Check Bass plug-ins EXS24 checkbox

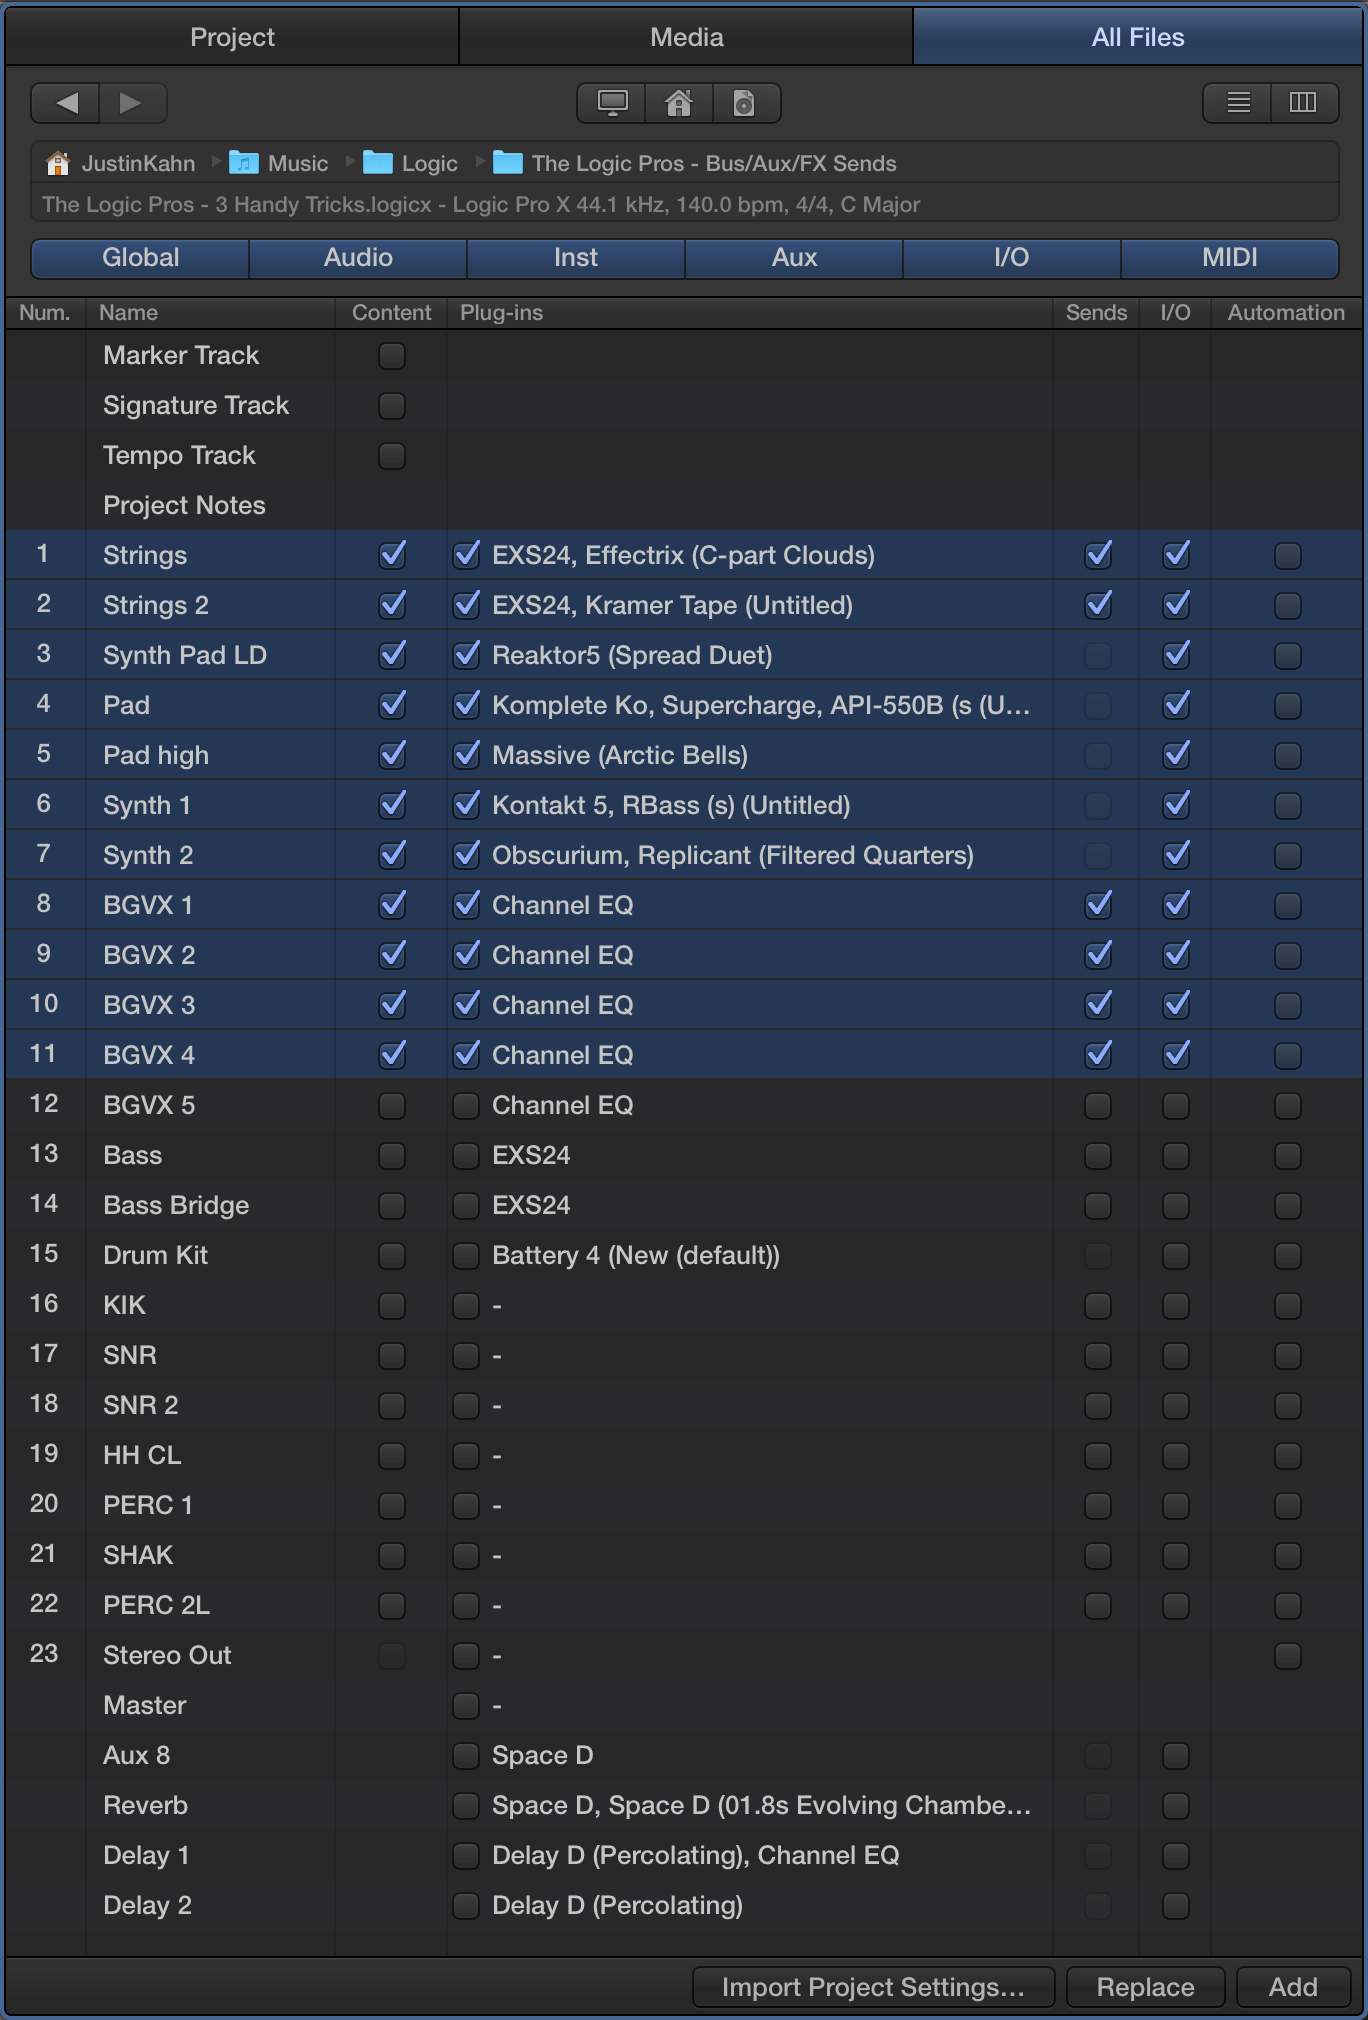[466, 1156]
